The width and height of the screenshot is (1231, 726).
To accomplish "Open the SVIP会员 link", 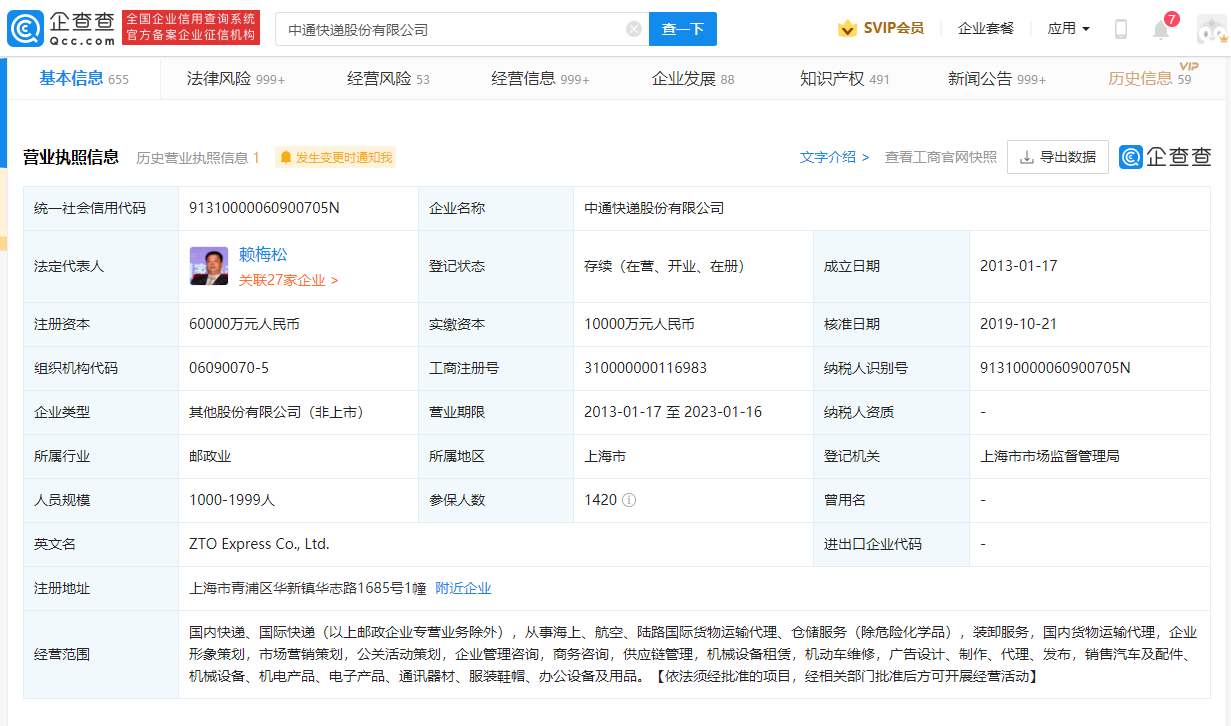I will [894, 28].
